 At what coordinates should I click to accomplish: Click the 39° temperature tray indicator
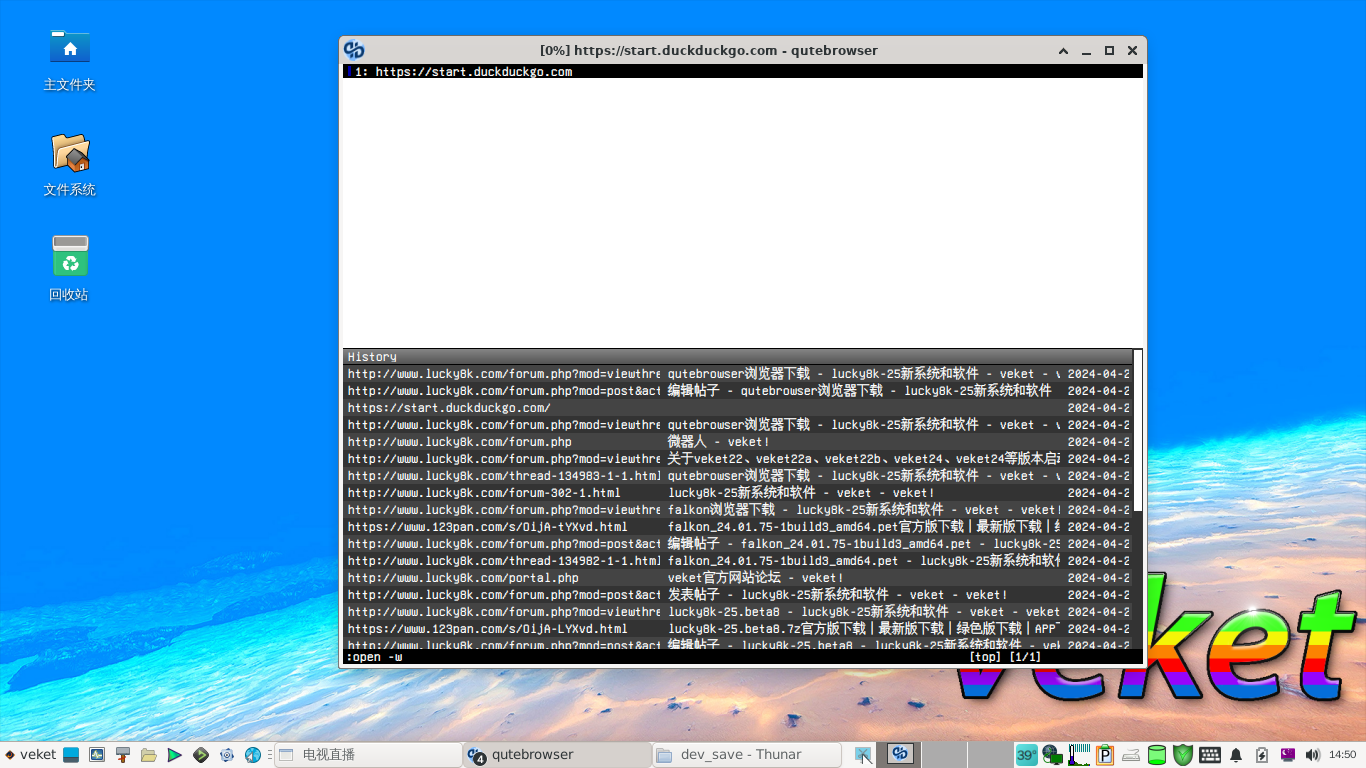point(1026,755)
